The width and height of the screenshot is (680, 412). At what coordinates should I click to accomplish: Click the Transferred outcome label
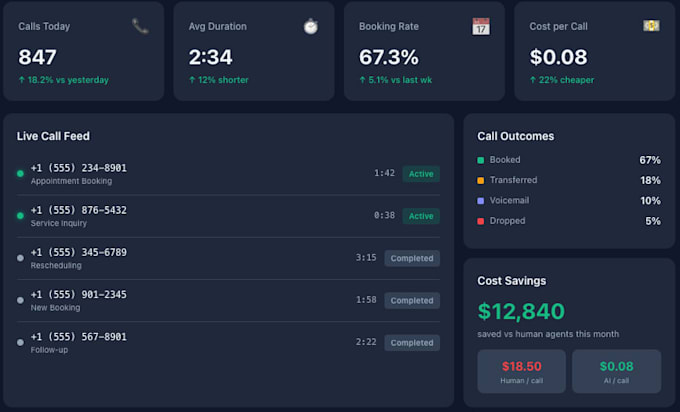[513, 180]
